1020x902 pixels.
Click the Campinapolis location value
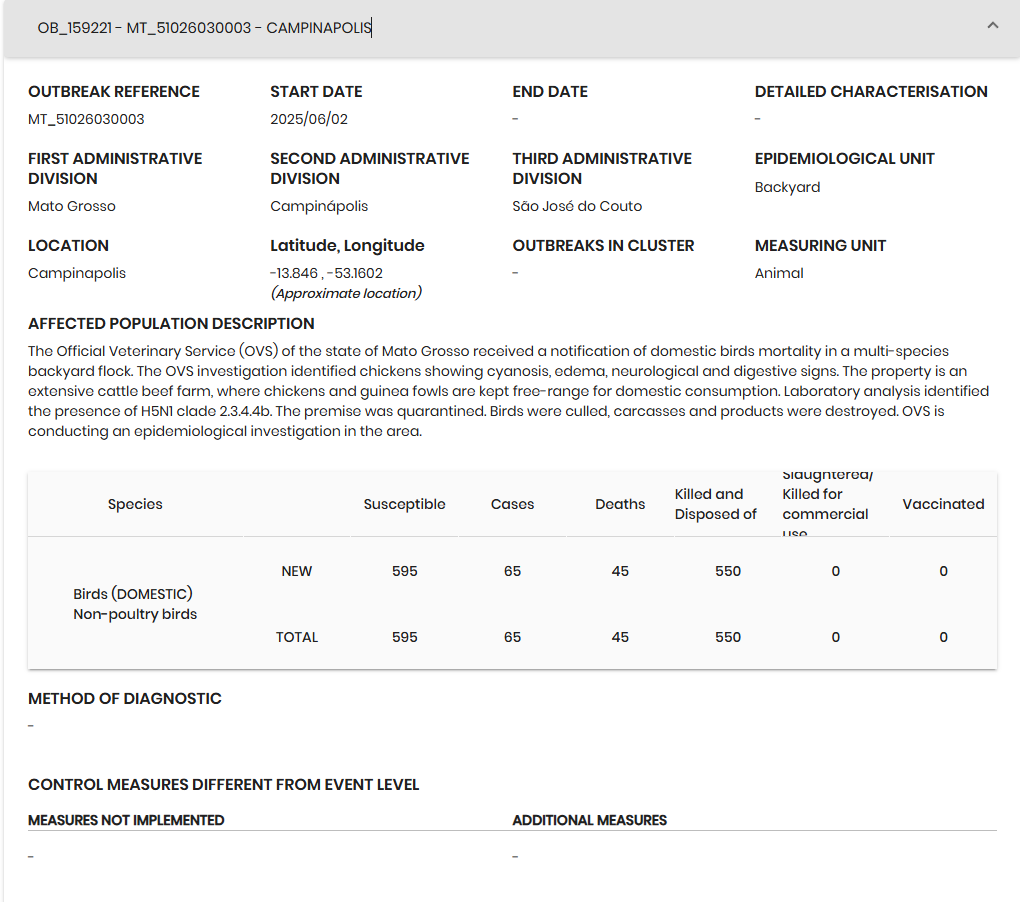pyautogui.click(x=77, y=273)
